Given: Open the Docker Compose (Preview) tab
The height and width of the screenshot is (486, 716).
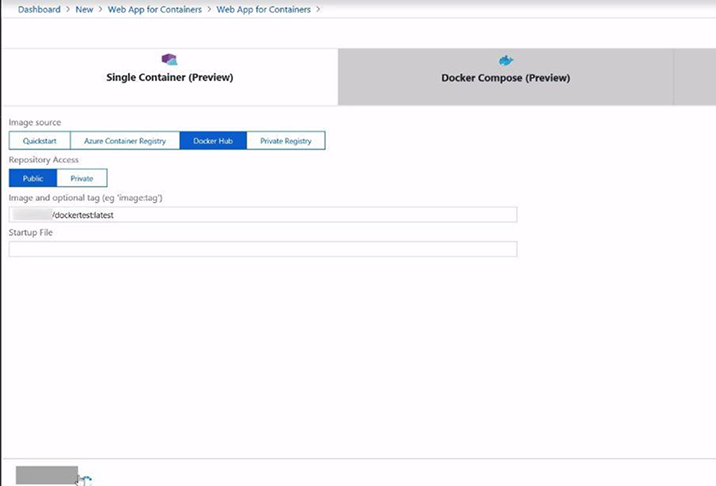Looking at the screenshot, I should [x=505, y=77].
